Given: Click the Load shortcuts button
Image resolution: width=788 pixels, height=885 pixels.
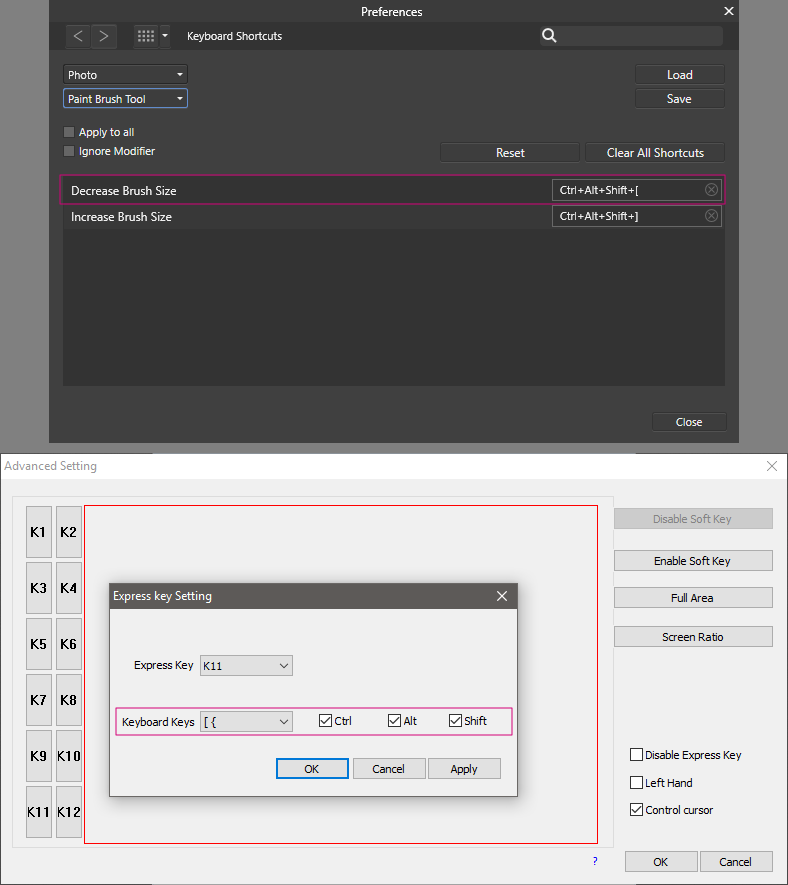Looking at the screenshot, I should 680,75.
